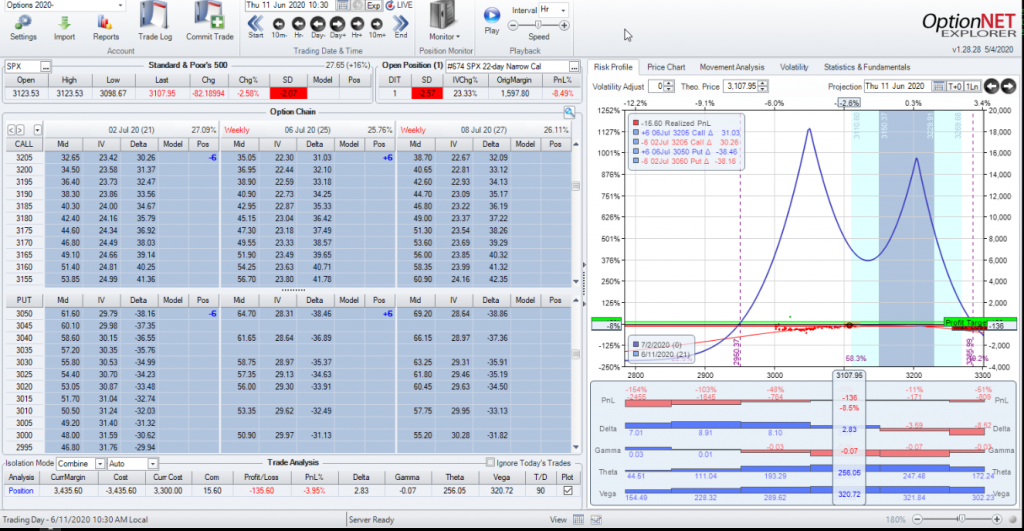Select the 3050 put strike row
The height and width of the screenshot is (531, 1024).
tap(288, 314)
